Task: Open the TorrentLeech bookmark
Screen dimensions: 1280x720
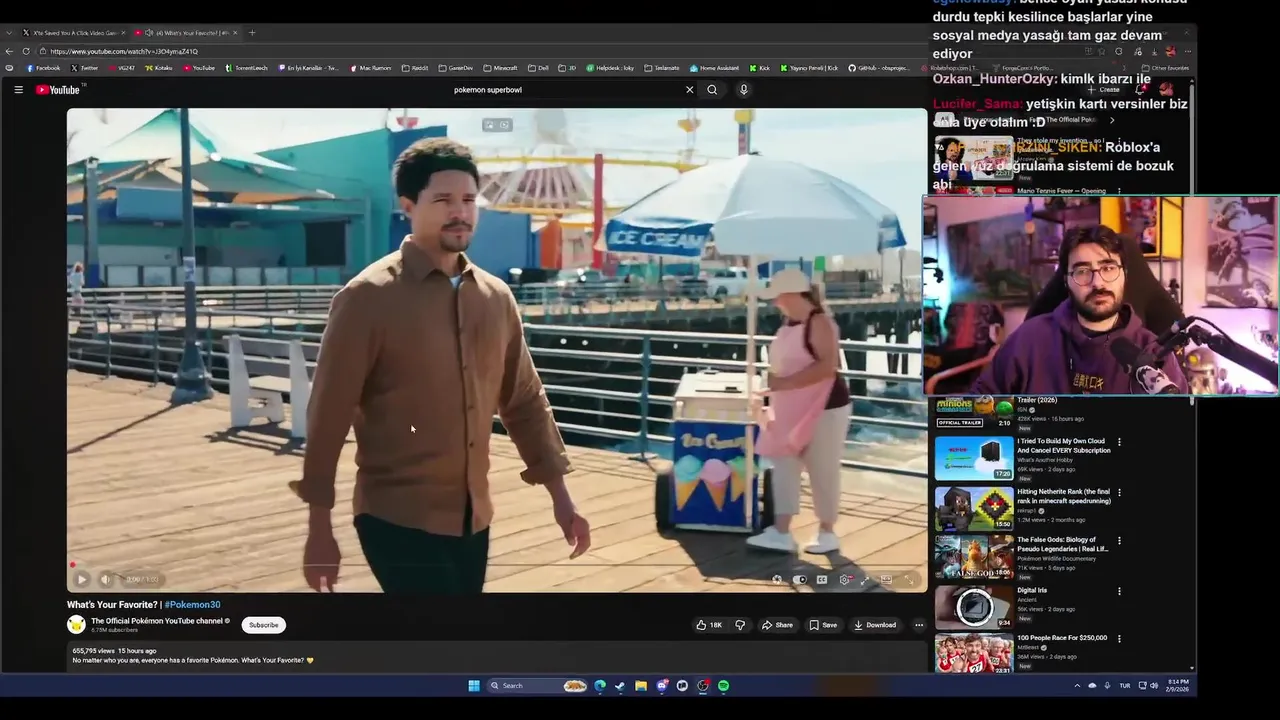Action: pos(247,68)
